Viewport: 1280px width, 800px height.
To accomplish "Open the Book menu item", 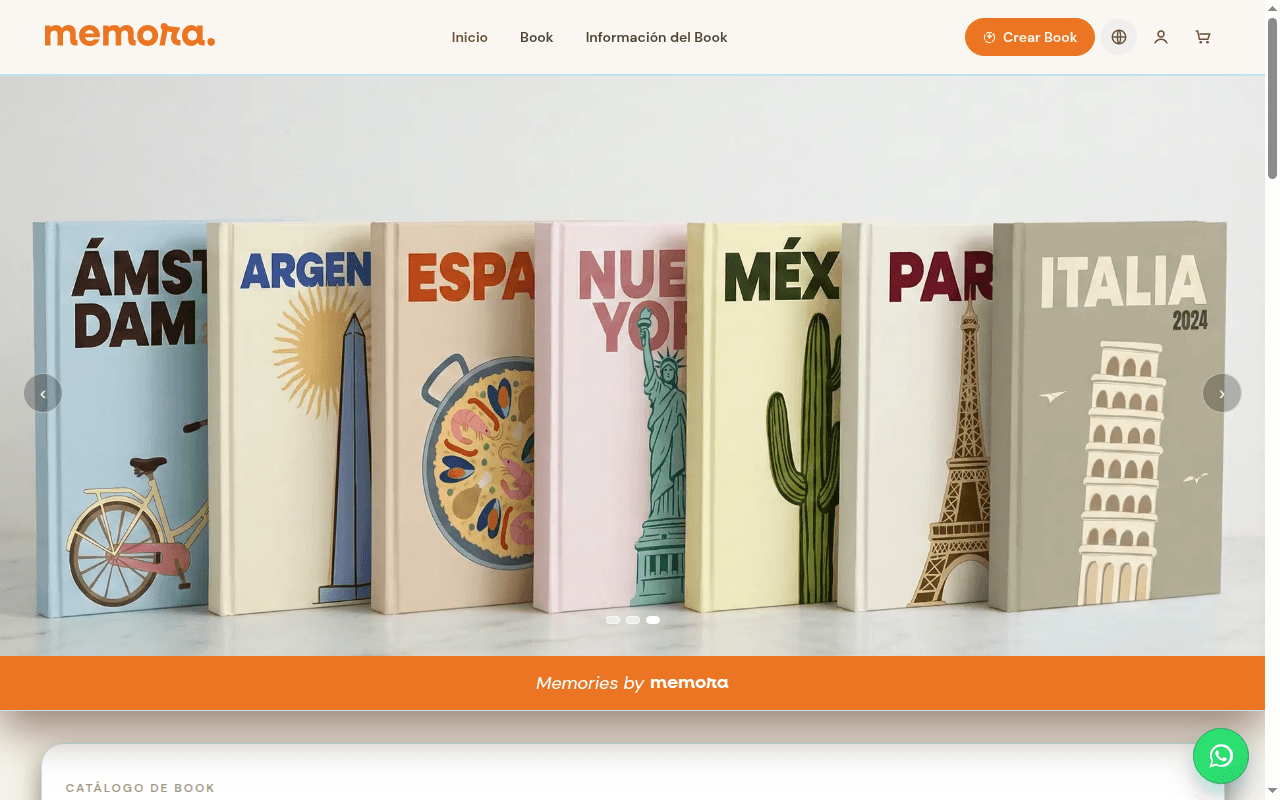I will [536, 37].
